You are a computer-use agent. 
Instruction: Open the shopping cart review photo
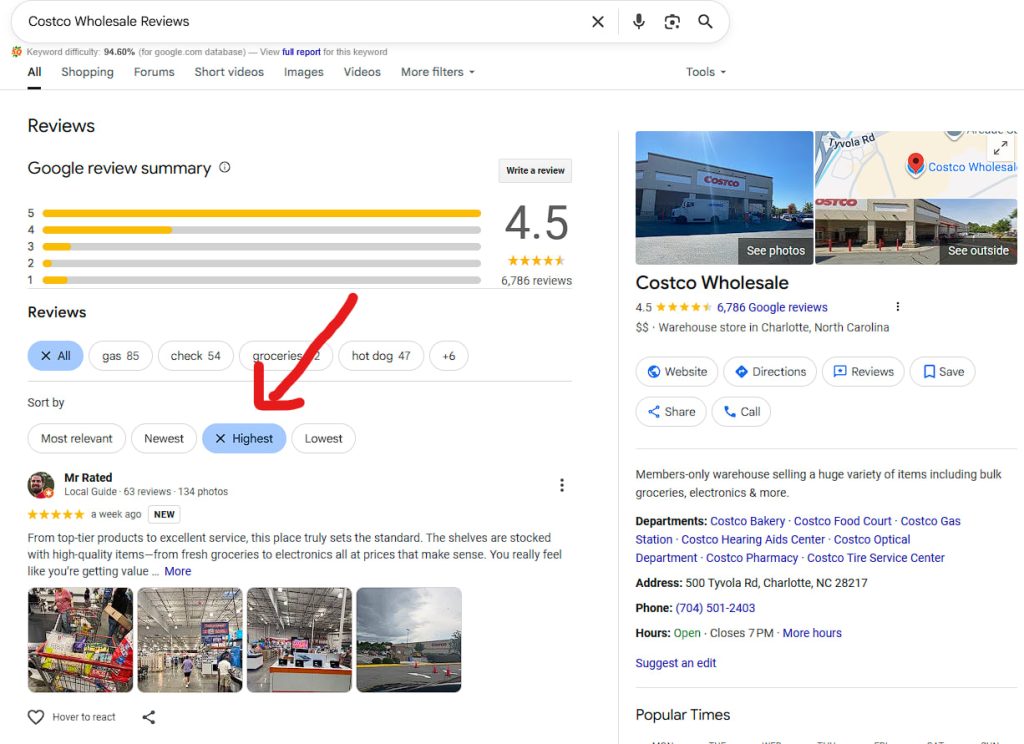pos(80,639)
